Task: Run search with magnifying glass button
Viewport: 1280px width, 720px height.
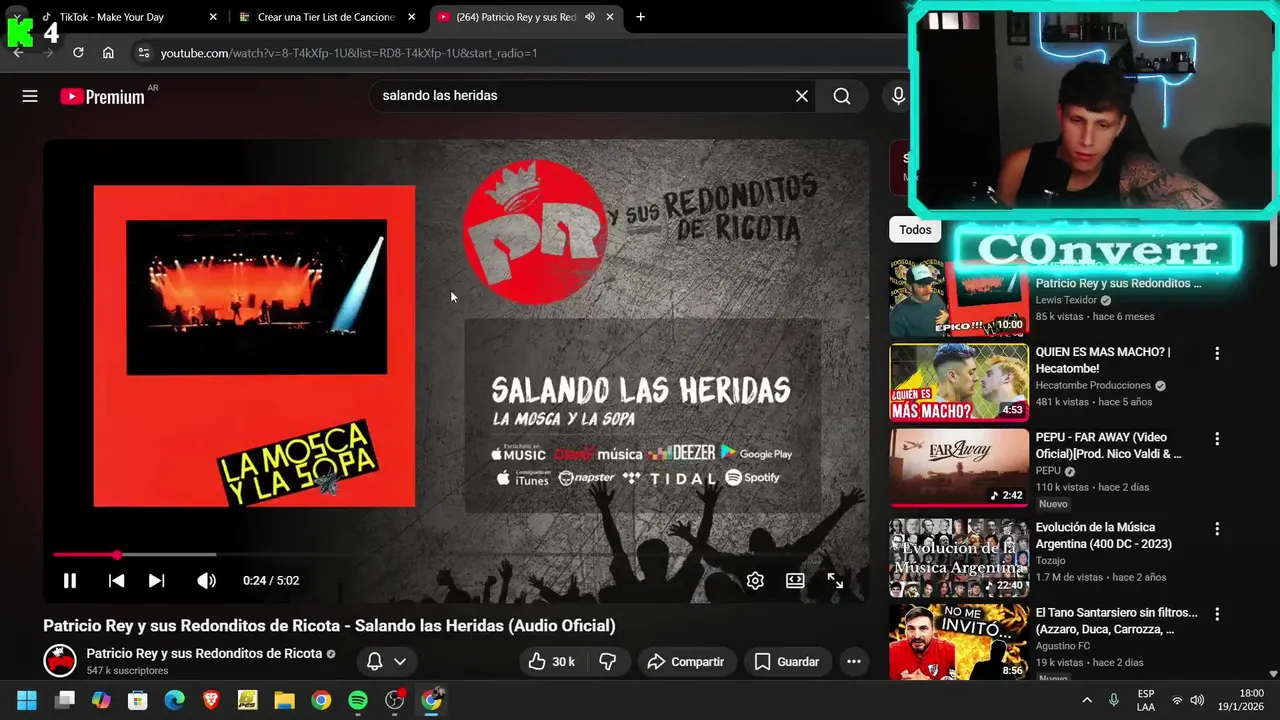Action: coord(842,96)
